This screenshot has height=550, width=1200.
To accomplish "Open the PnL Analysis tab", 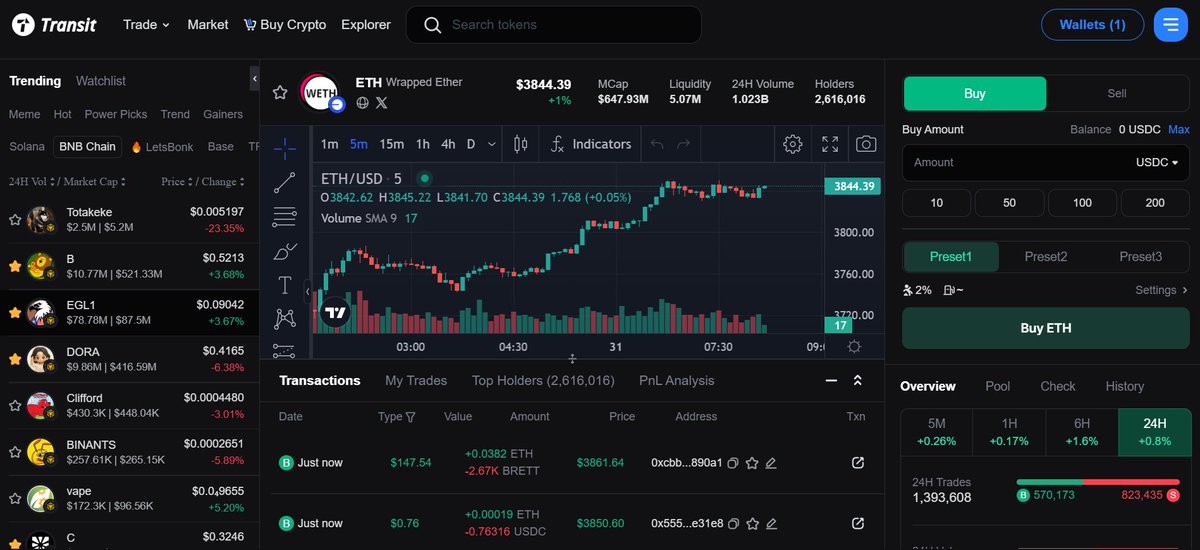I will pos(677,381).
